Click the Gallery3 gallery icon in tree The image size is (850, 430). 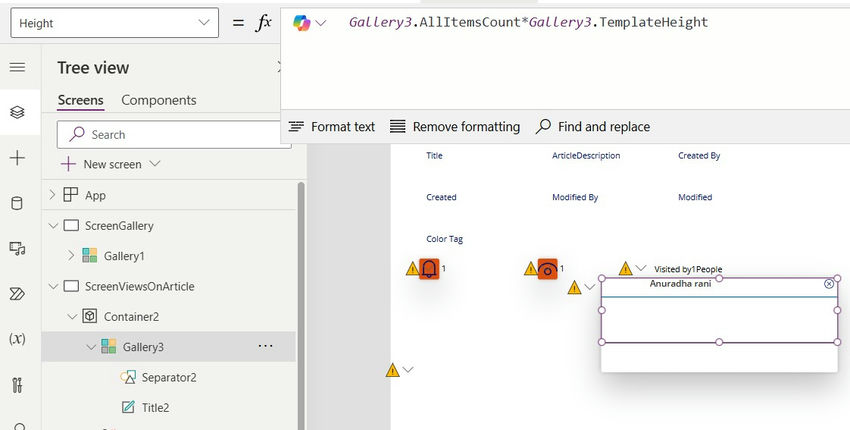pos(109,346)
